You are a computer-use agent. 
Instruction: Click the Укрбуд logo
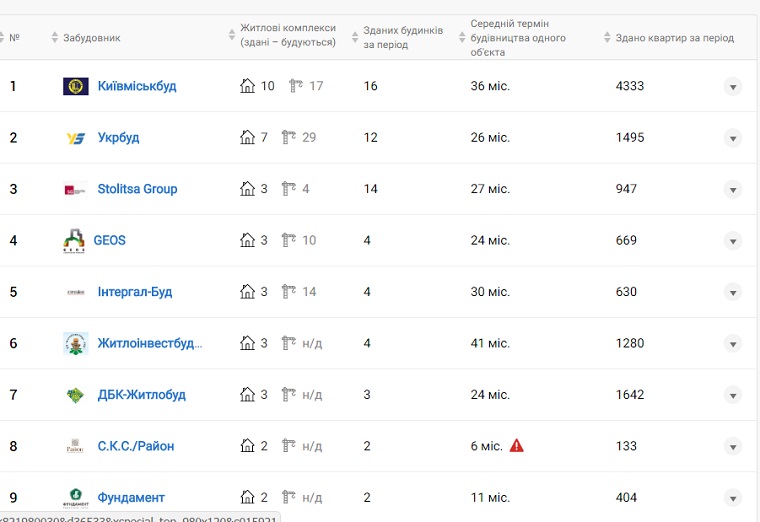point(76,138)
